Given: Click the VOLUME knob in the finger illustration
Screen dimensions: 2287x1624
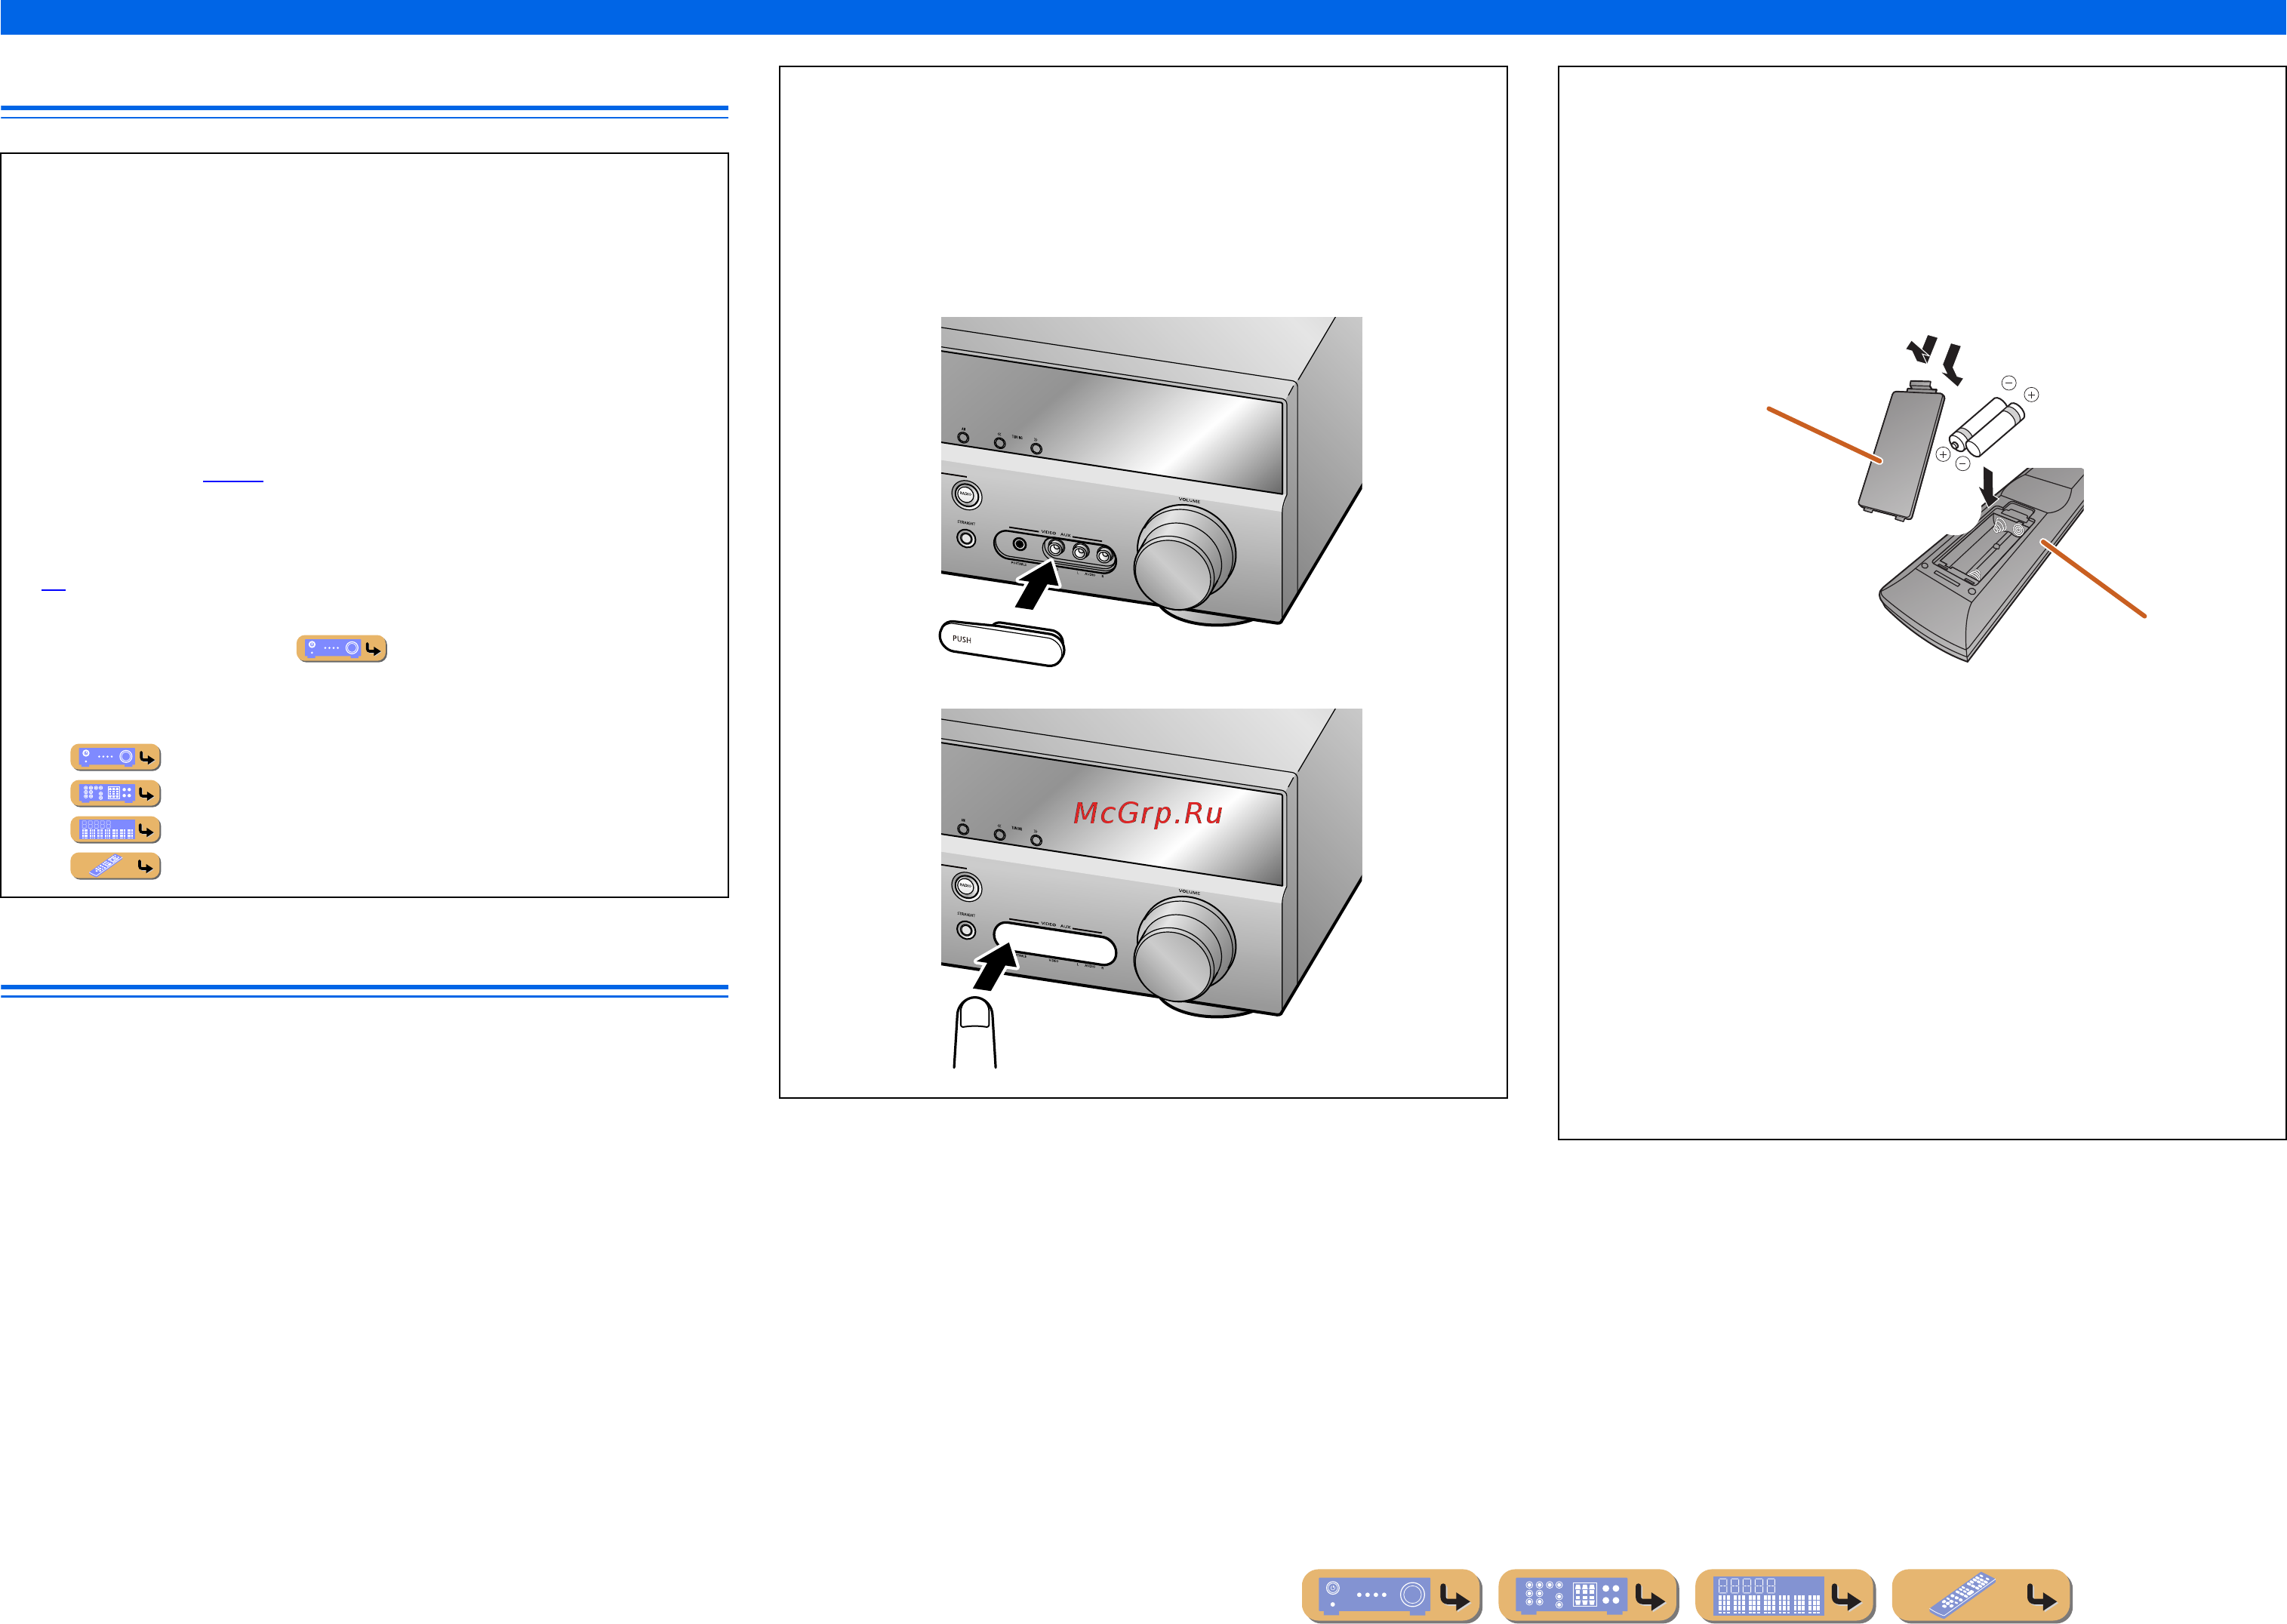Looking at the screenshot, I should (x=1184, y=950).
